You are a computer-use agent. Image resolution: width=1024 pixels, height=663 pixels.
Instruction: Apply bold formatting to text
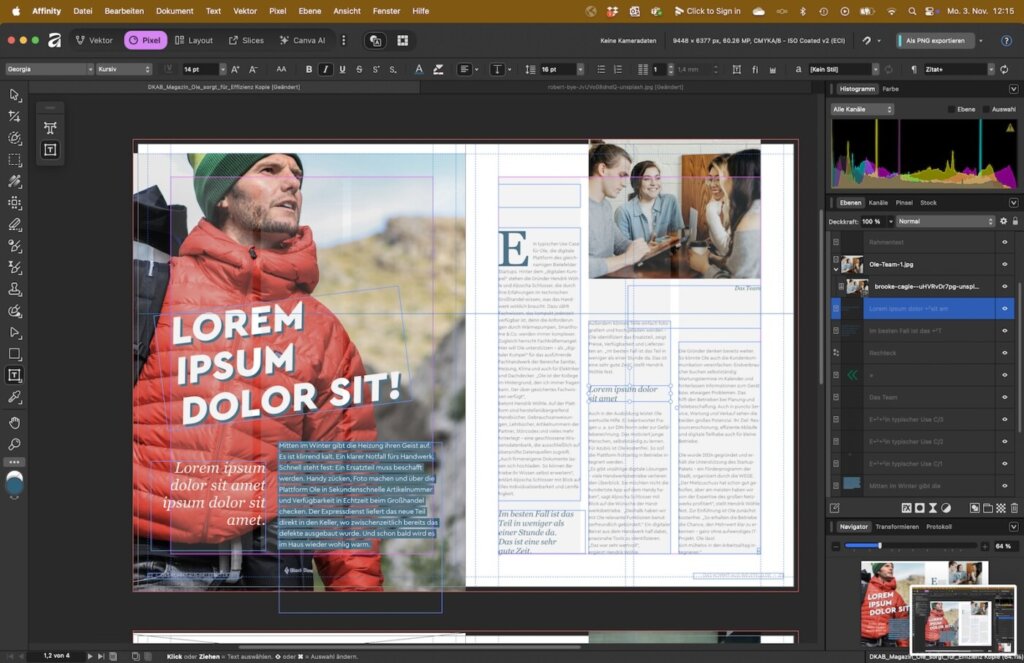click(308, 69)
